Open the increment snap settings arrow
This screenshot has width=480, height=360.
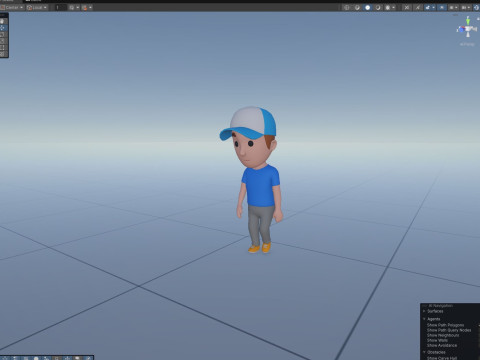pos(90,7)
